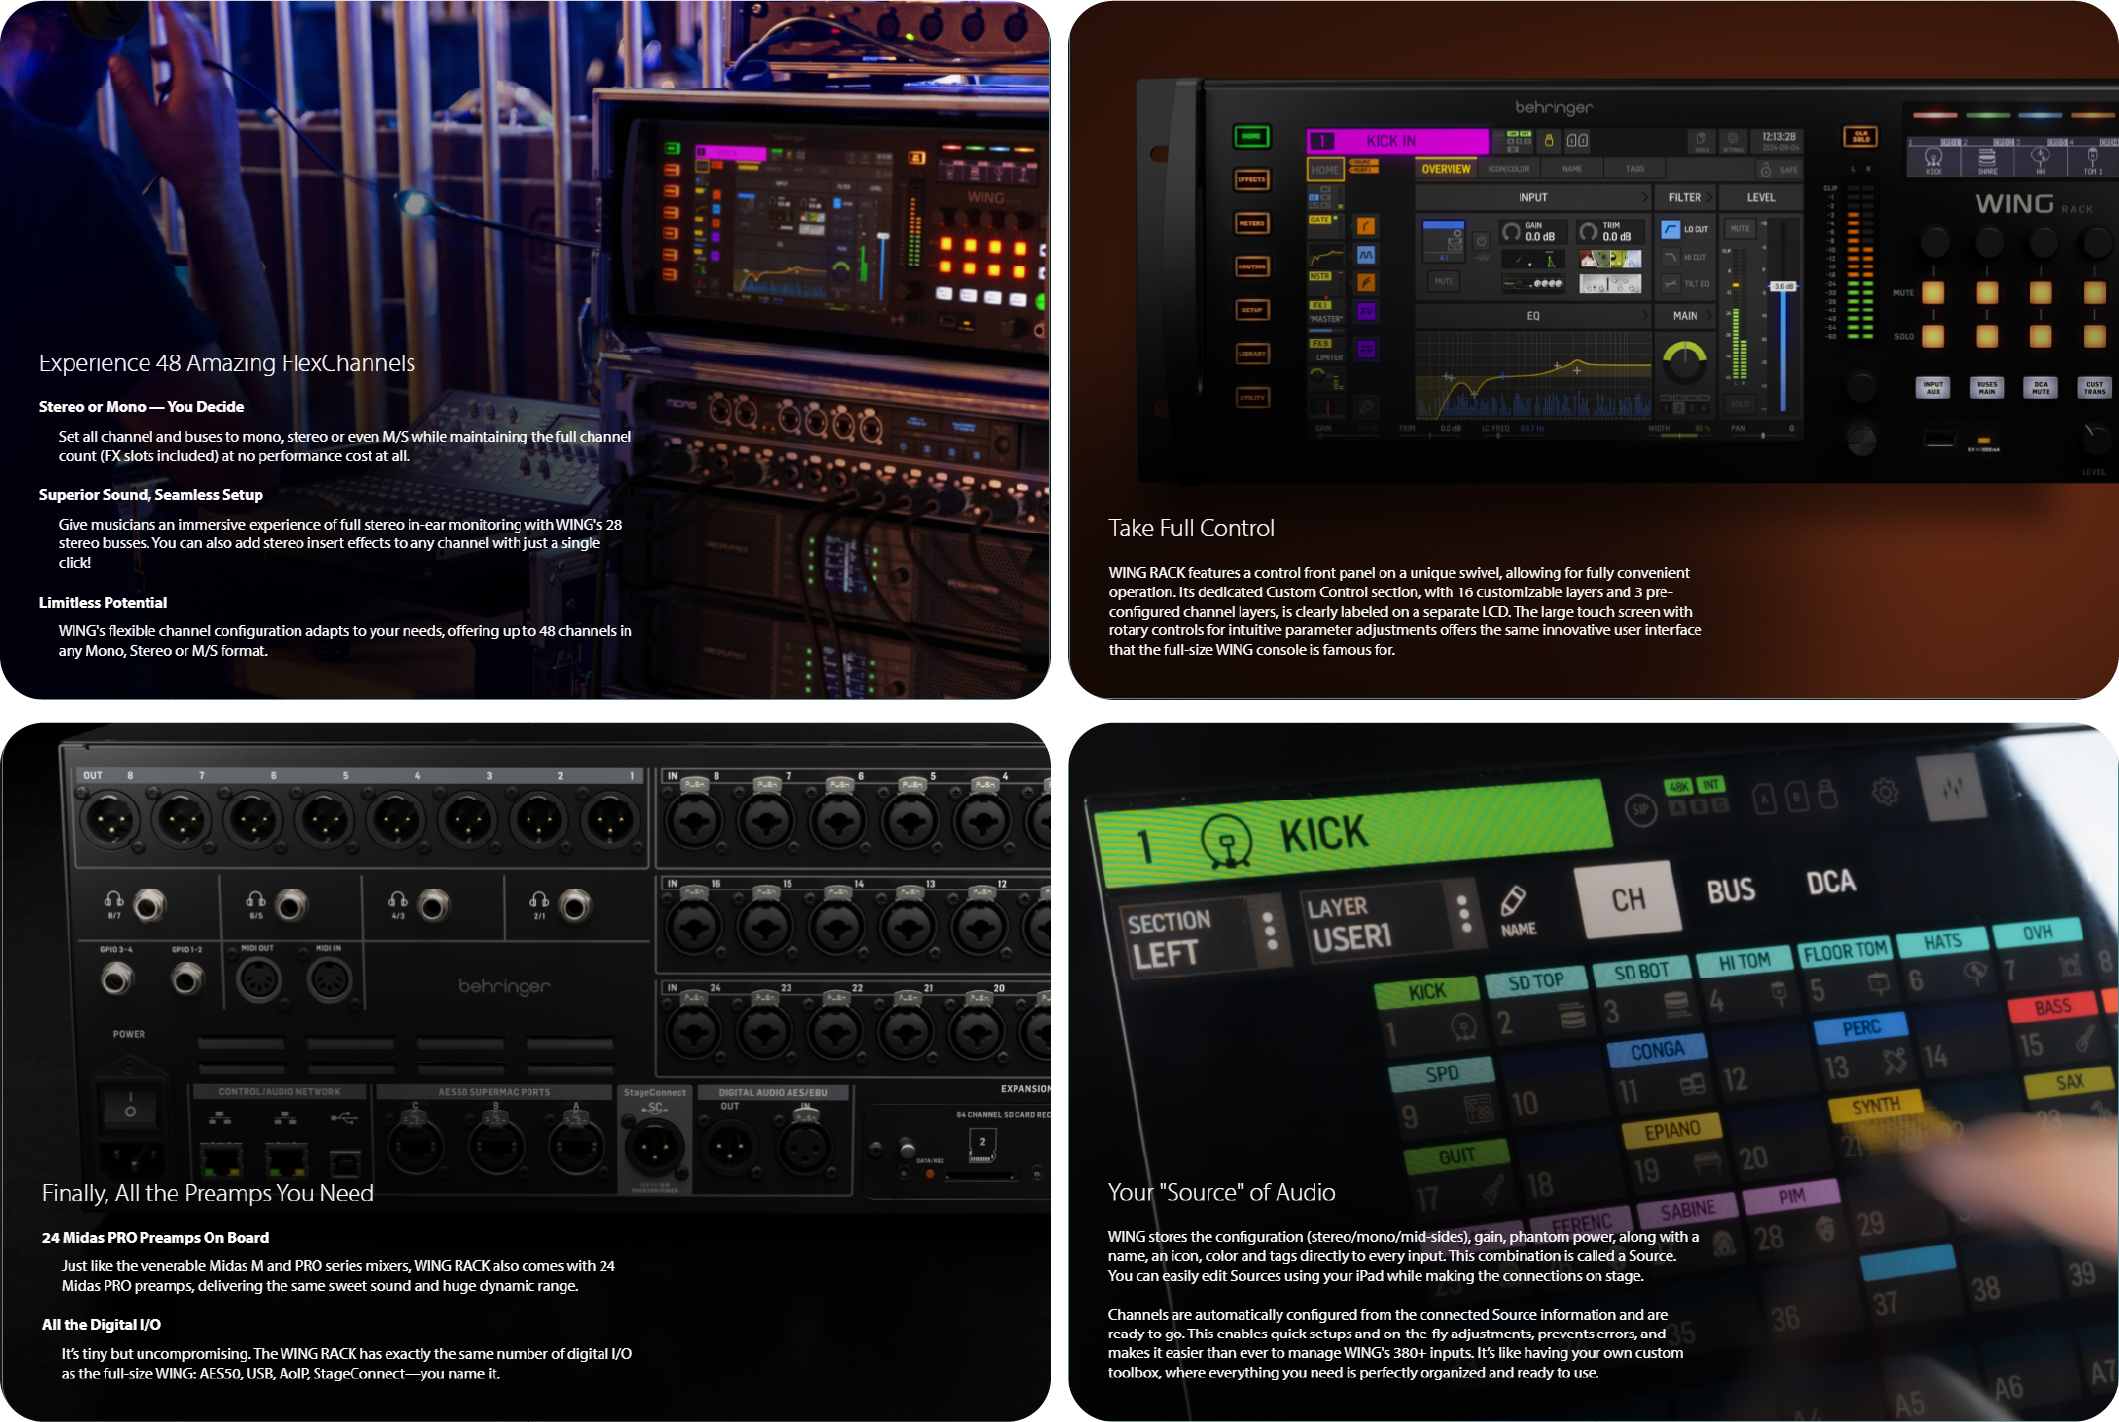Switch to the ICON/COLOR tab

(1509, 169)
